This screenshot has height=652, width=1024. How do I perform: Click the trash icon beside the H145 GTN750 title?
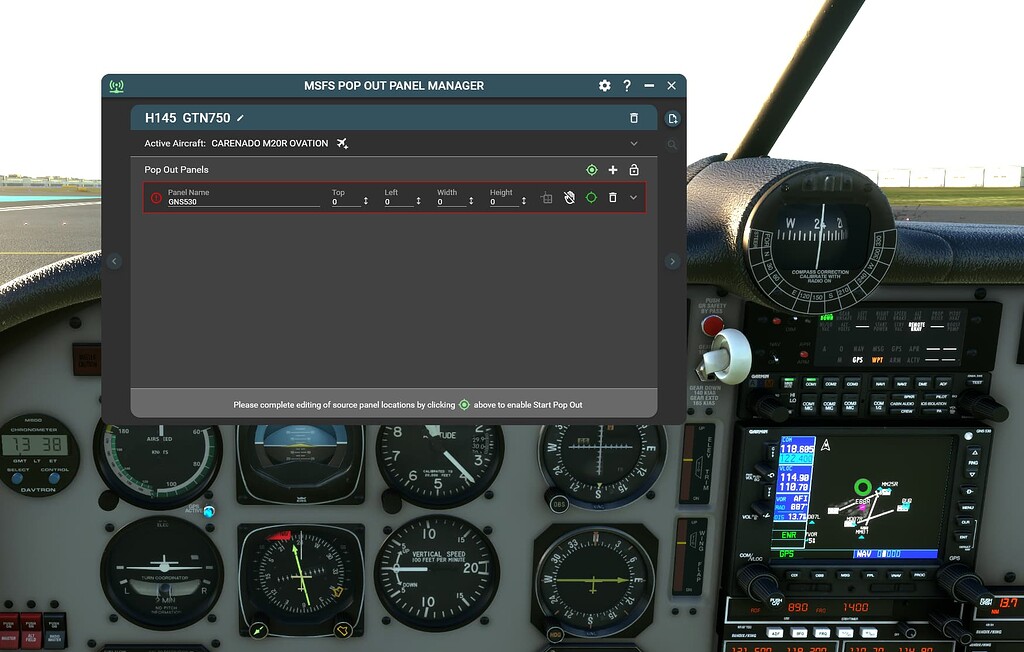click(634, 118)
